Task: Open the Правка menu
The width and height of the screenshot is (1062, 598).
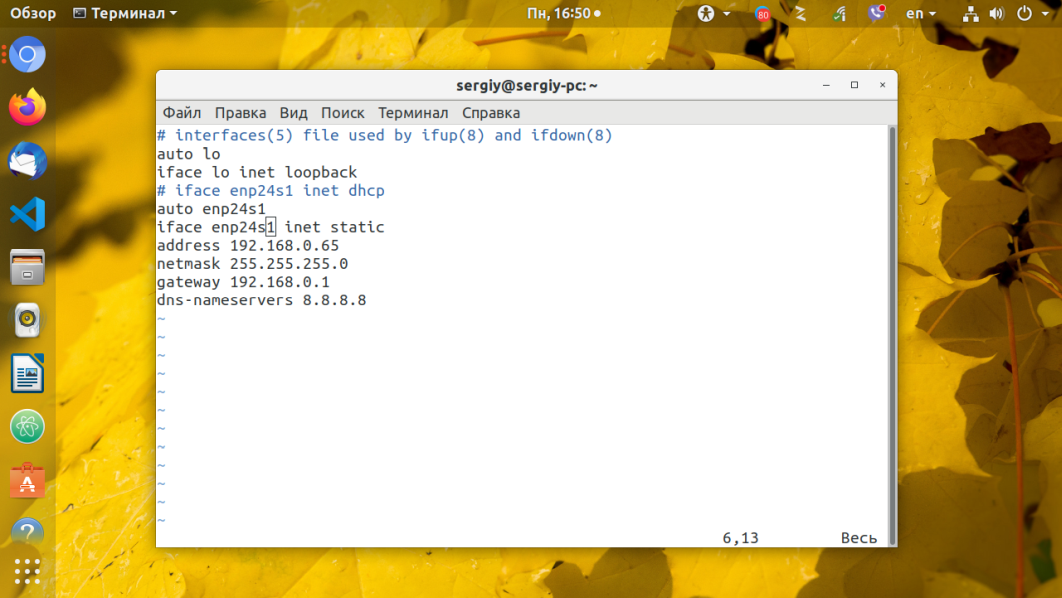Action: pos(240,113)
